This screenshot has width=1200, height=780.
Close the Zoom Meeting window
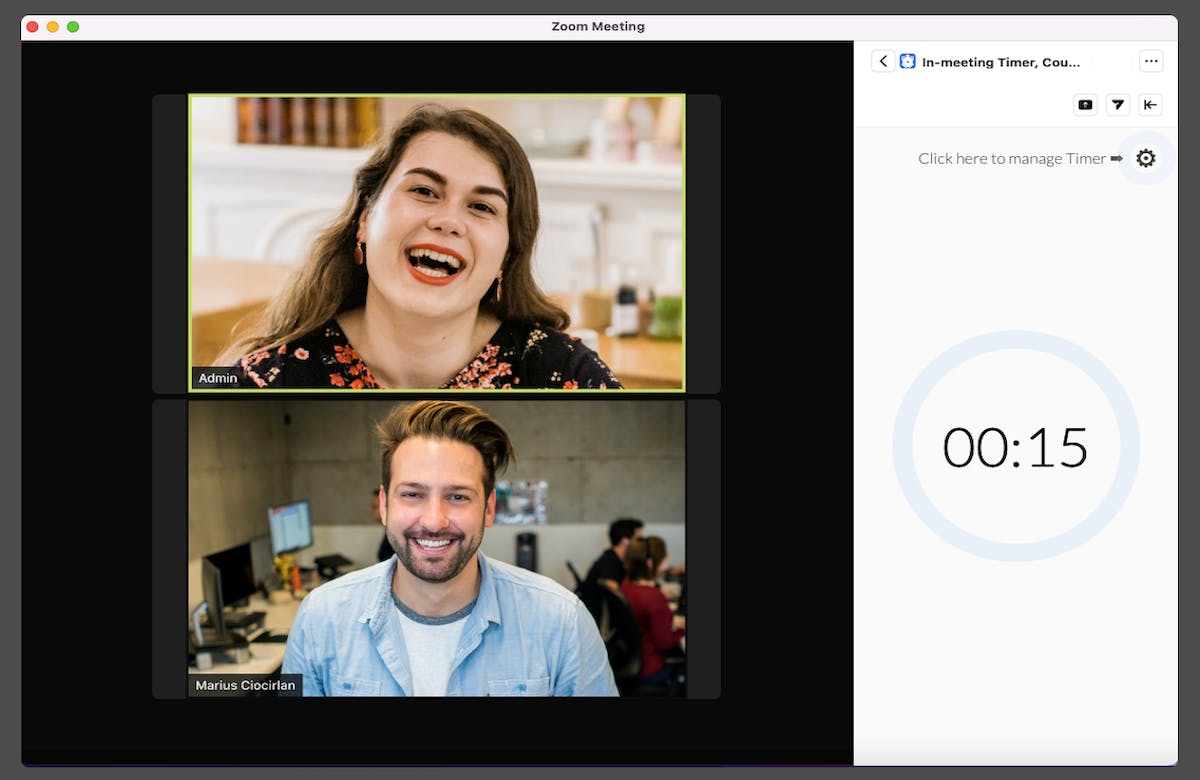(x=33, y=26)
